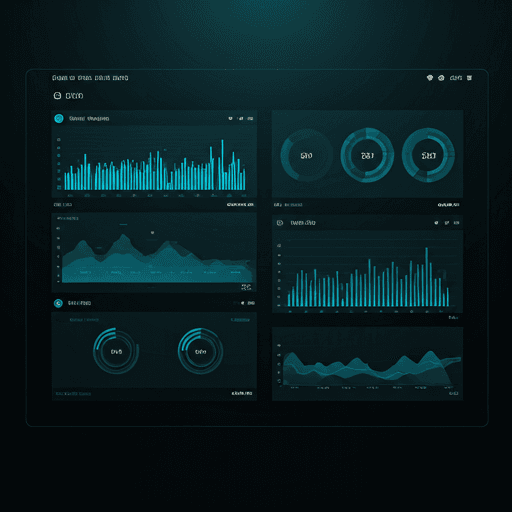This screenshot has height=512, width=512.
Task: Click the right footer link below the ring gauges
Action: point(242,394)
